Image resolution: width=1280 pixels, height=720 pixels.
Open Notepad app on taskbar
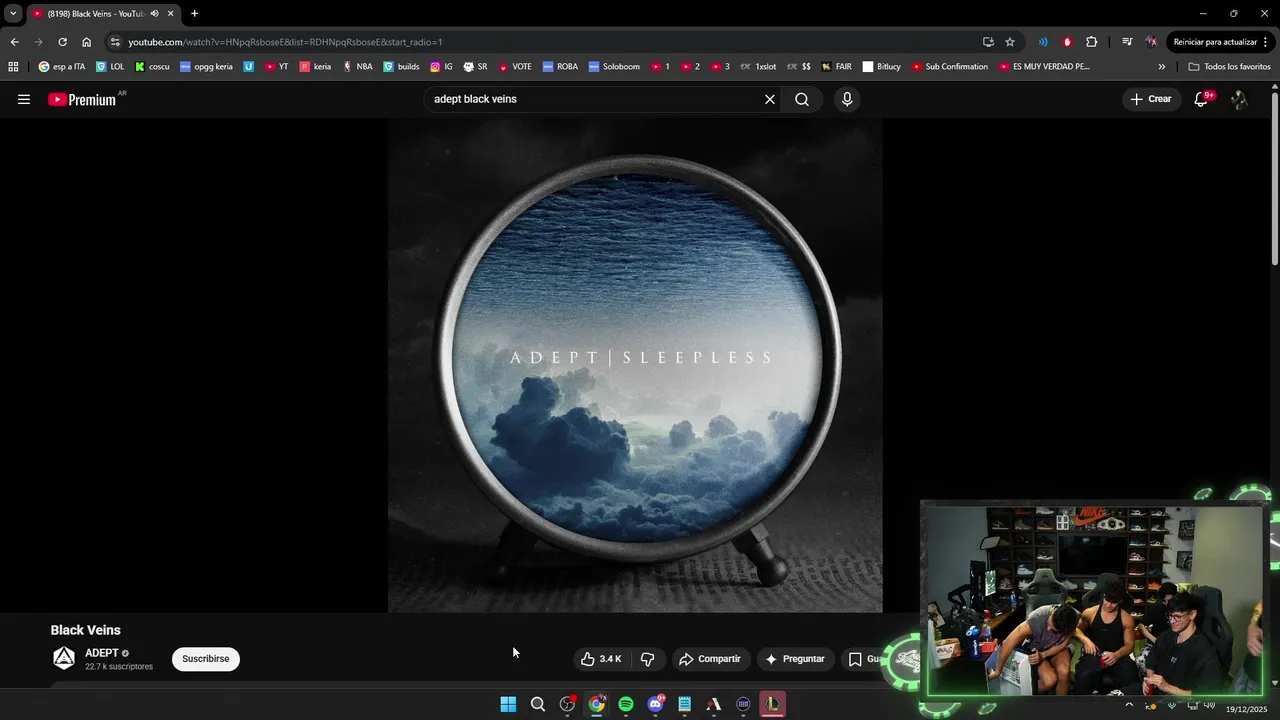point(685,704)
